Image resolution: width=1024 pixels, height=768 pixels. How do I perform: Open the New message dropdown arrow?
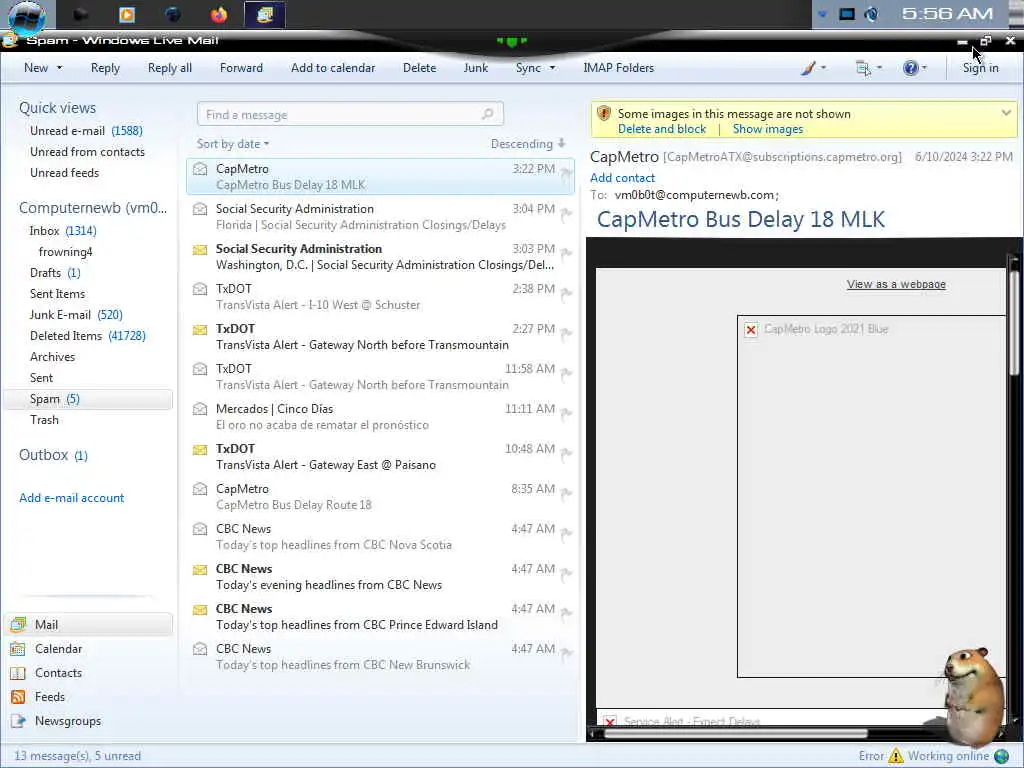[59, 68]
